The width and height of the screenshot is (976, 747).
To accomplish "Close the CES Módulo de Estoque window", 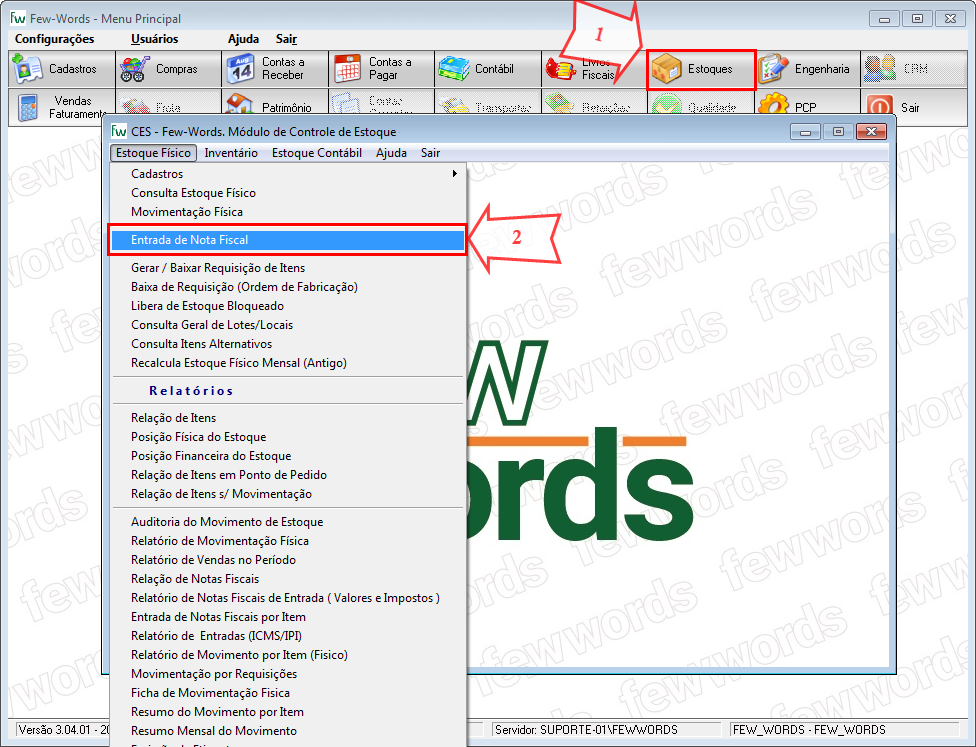I will point(871,131).
